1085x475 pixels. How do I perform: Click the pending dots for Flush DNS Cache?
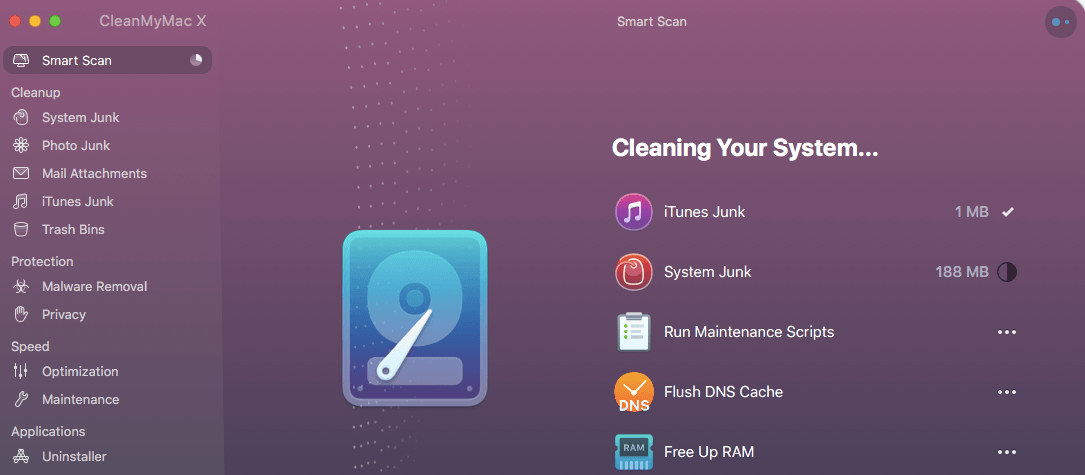[x=1007, y=392]
